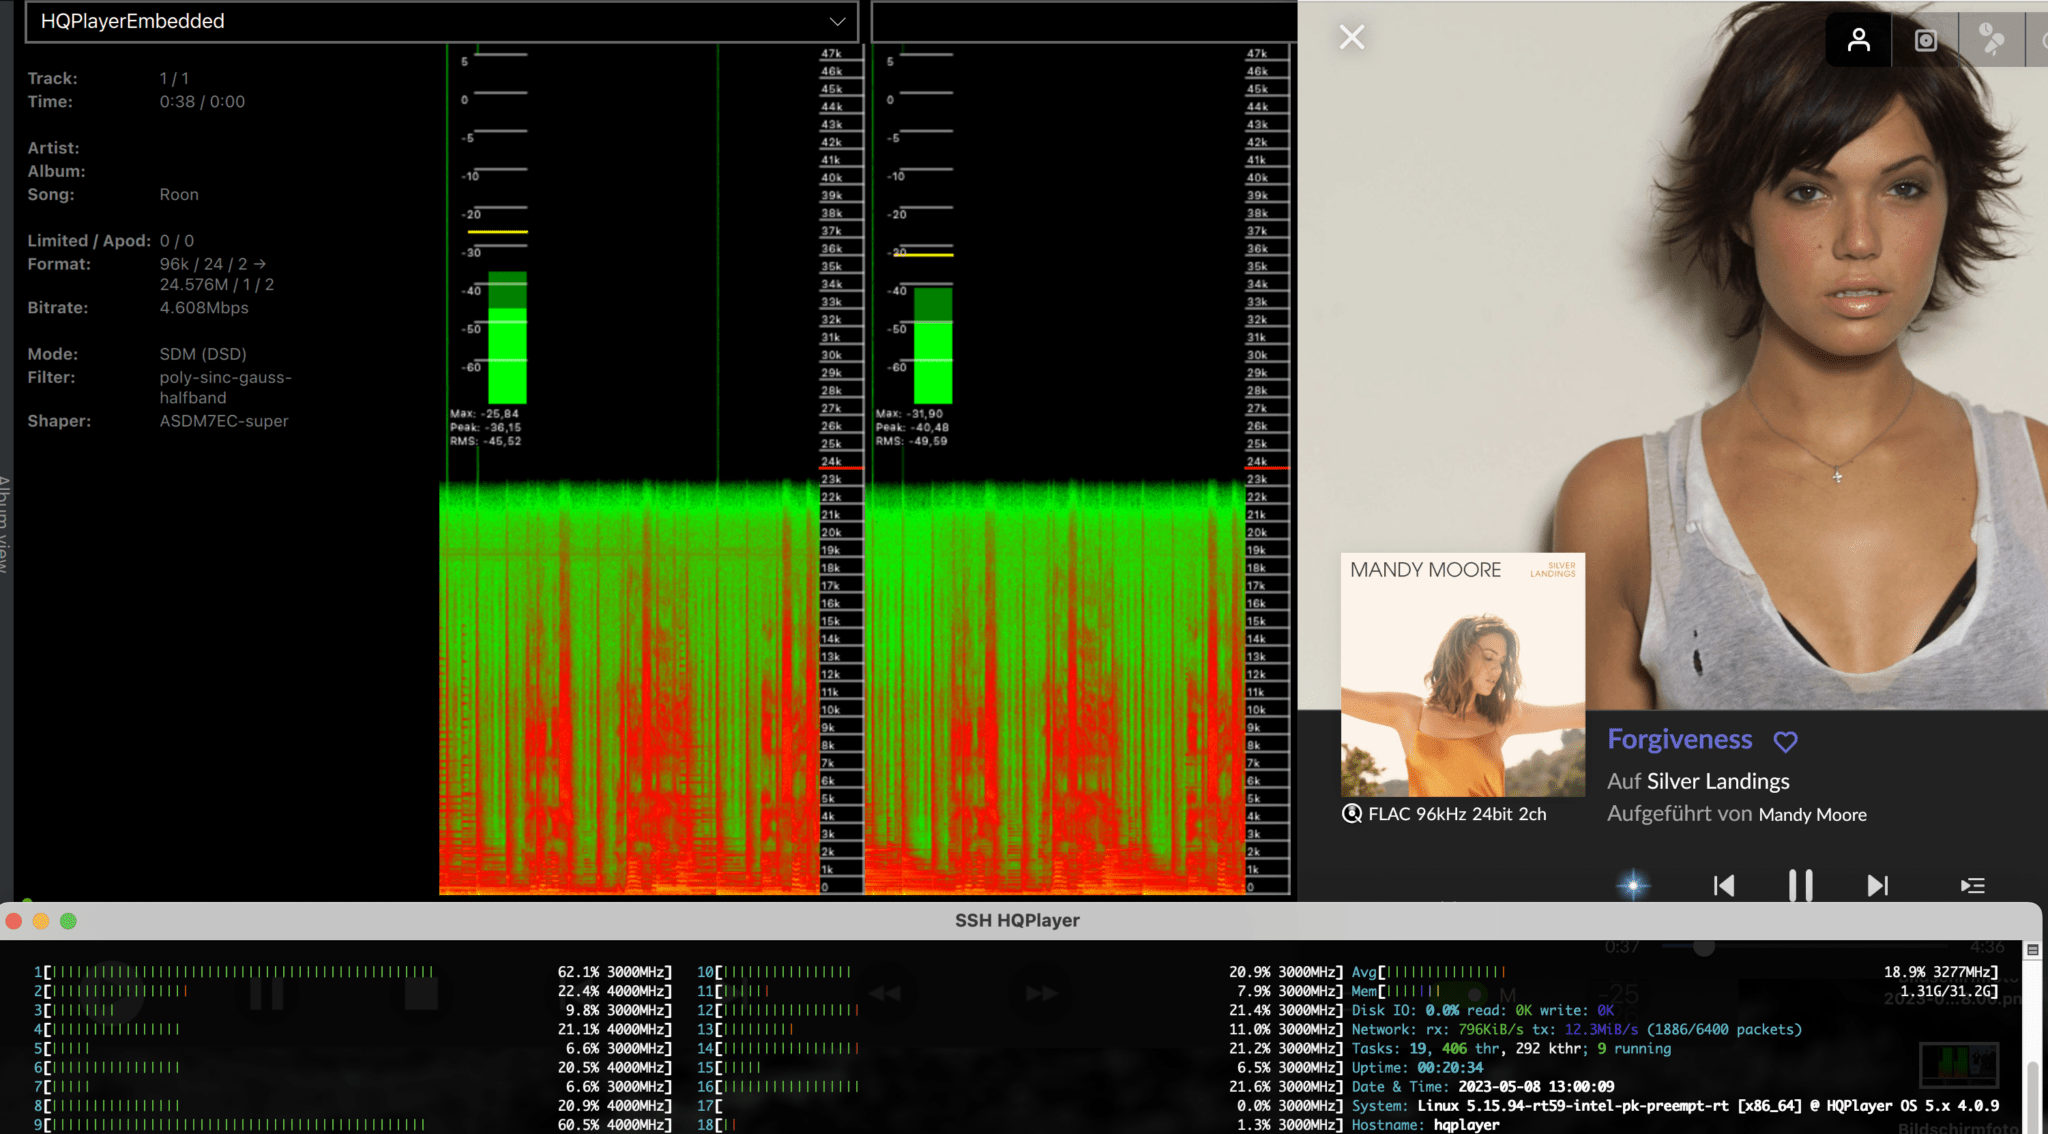Toggle the heart to favorite Forgiveness
Image resolution: width=2048 pixels, height=1134 pixels.
[x=1786, y=741]
